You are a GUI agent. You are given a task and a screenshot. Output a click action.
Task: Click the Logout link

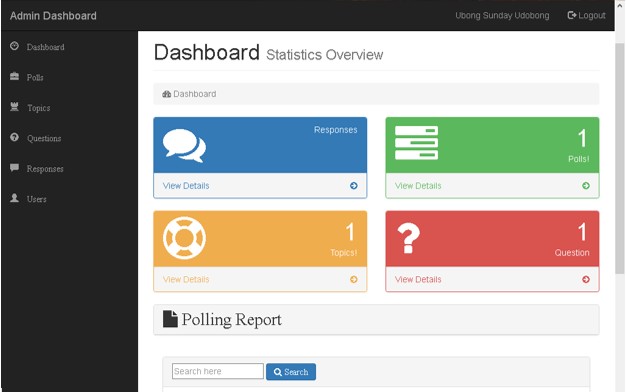coord(586,16)
